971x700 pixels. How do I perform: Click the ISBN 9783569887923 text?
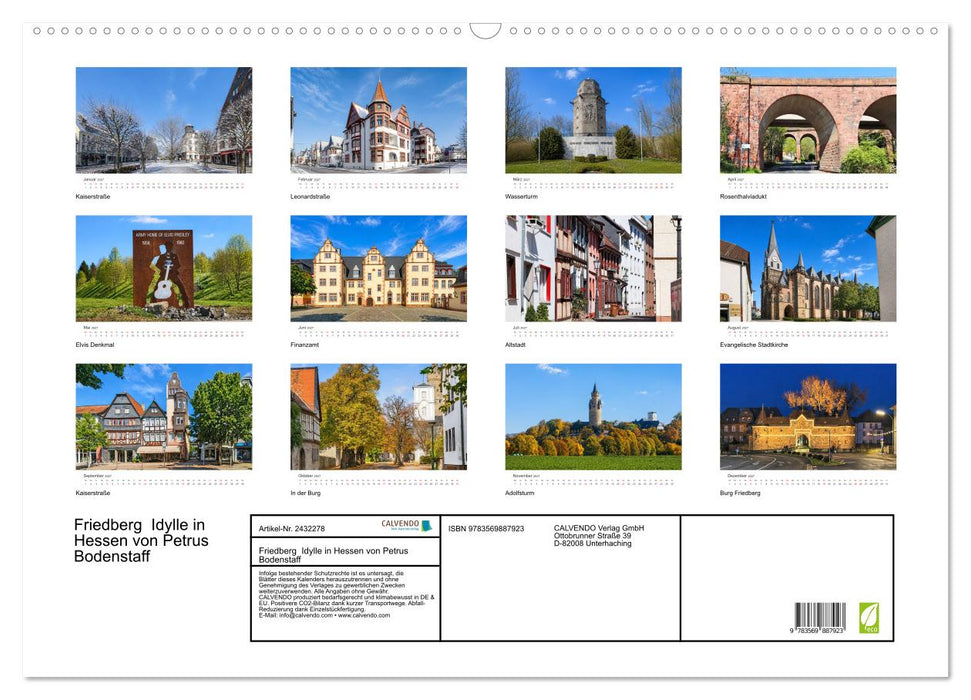(486, 529)
